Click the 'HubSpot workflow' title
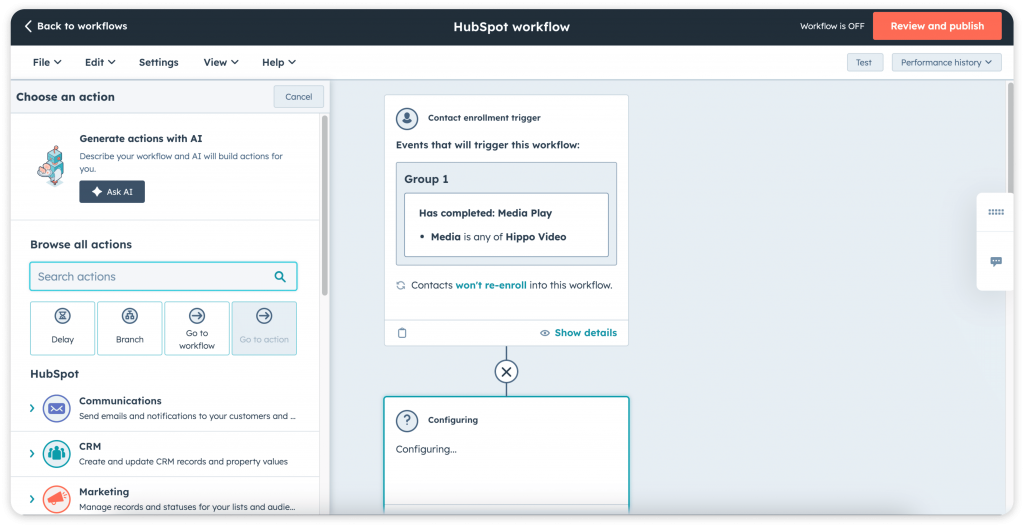This screenshot has width=1024, height=527. pyautogui.click(x=511, y=27)
